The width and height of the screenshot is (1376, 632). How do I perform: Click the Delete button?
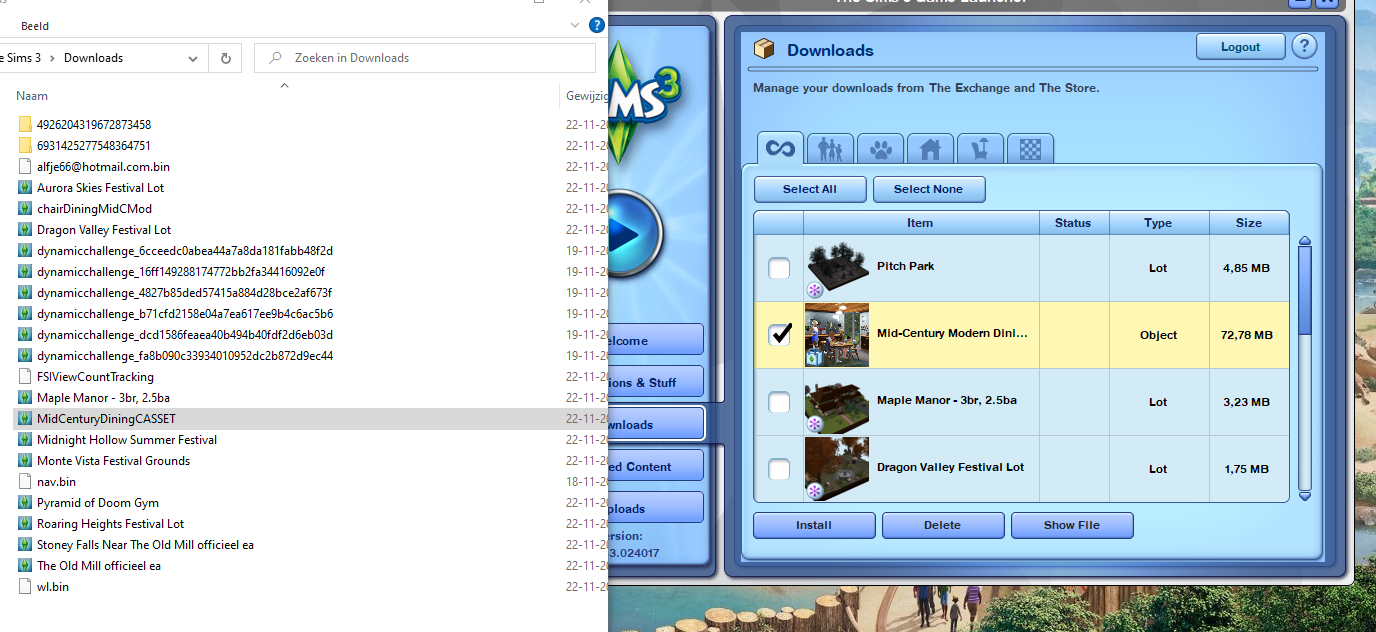(x=942, y=525)
